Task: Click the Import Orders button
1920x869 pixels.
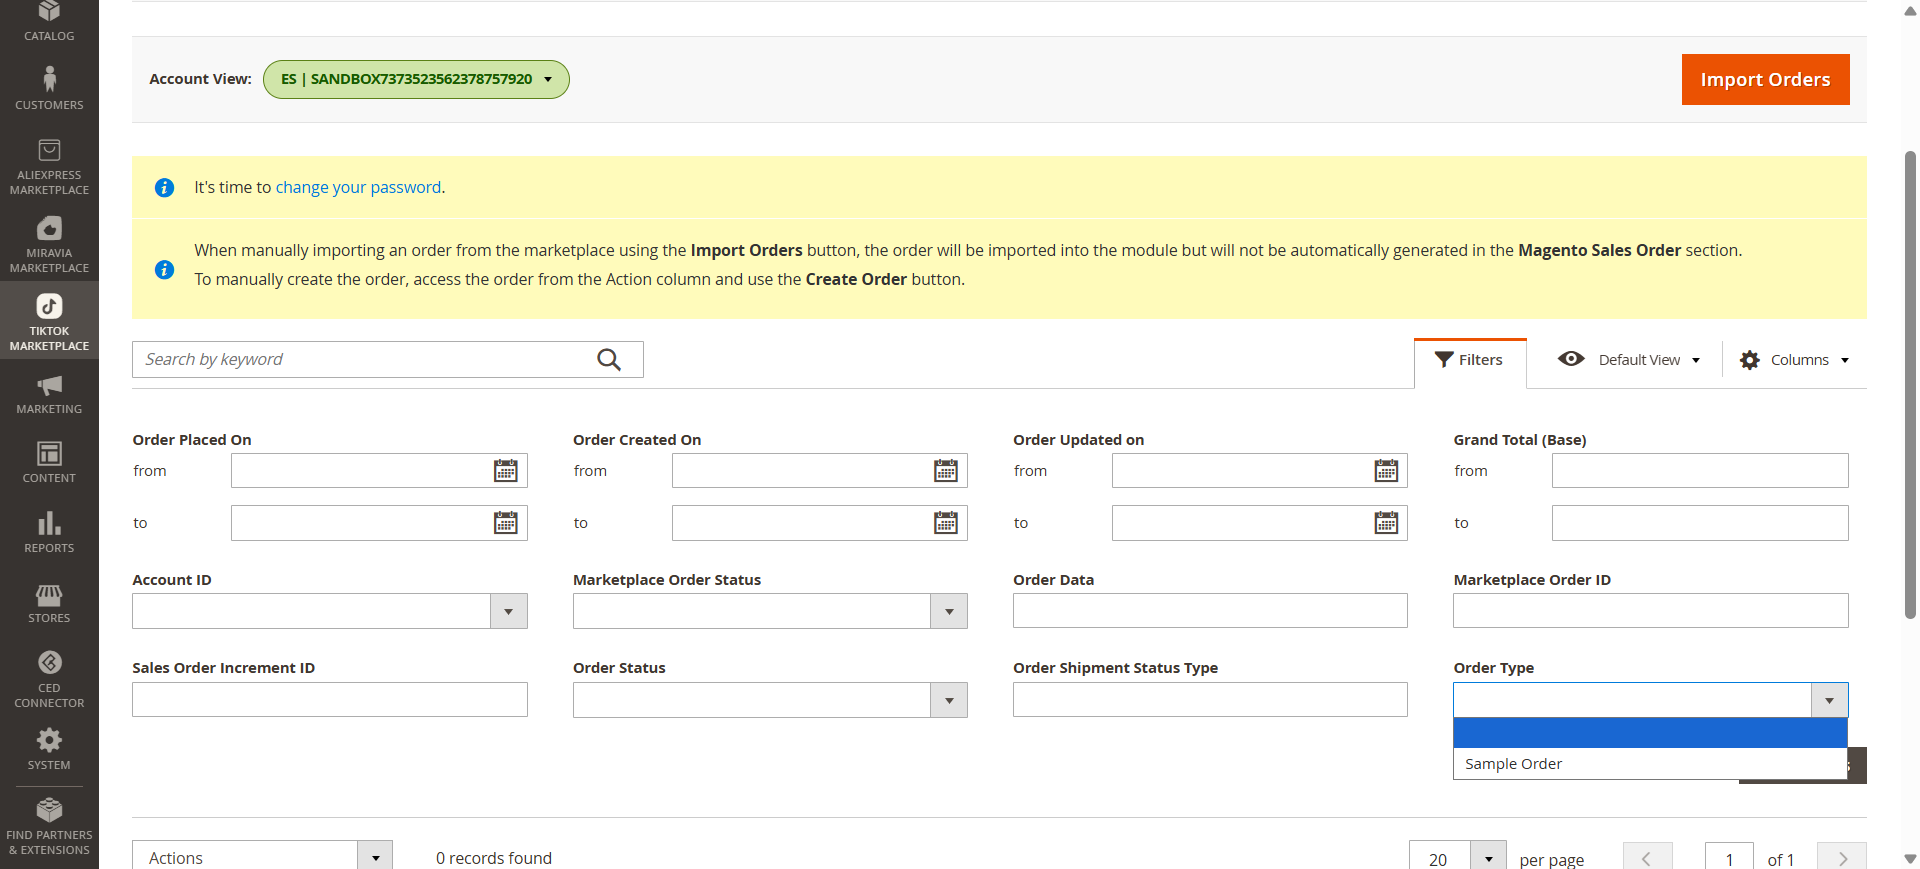Action: (x=1765, y=80)
